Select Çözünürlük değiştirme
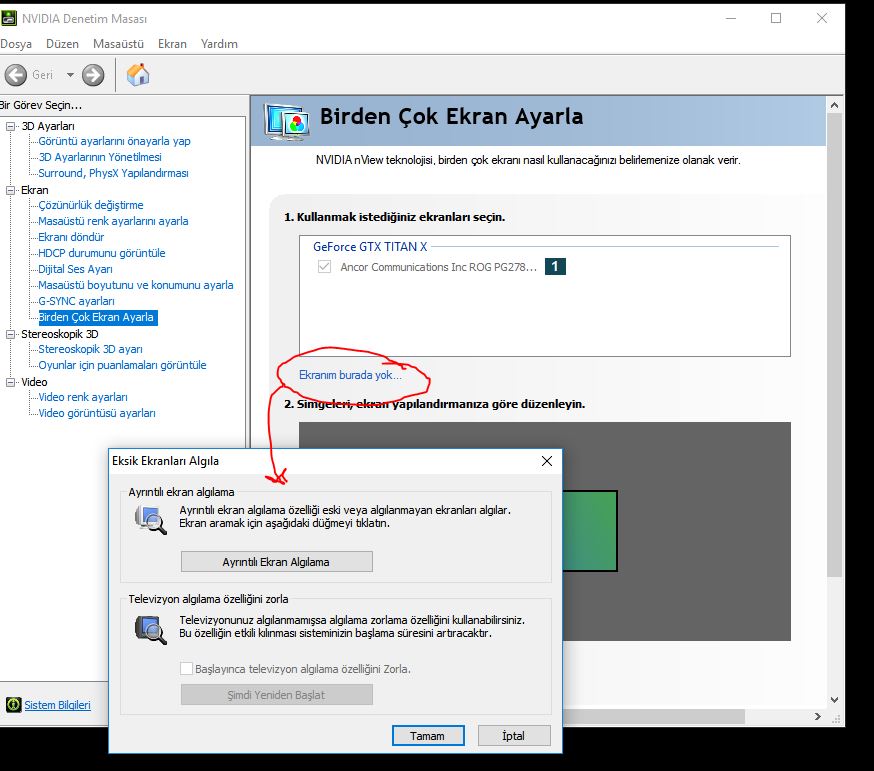This screenshot has height=771, width=874. tap(91, 205)
